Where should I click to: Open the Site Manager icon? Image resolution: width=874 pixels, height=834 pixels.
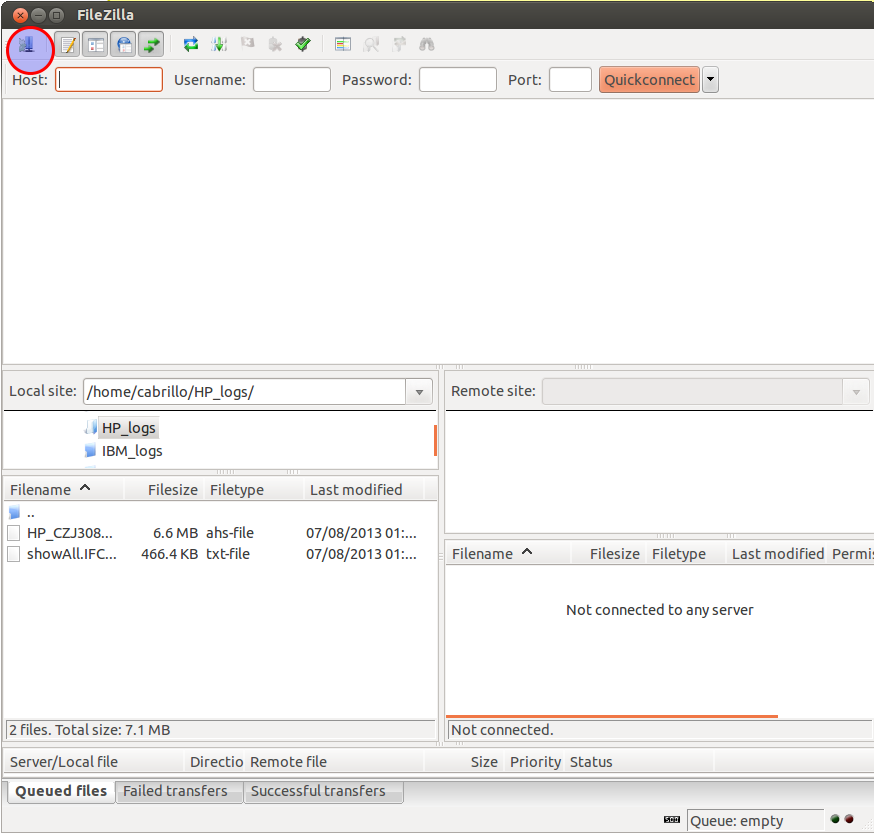point(27,45)
